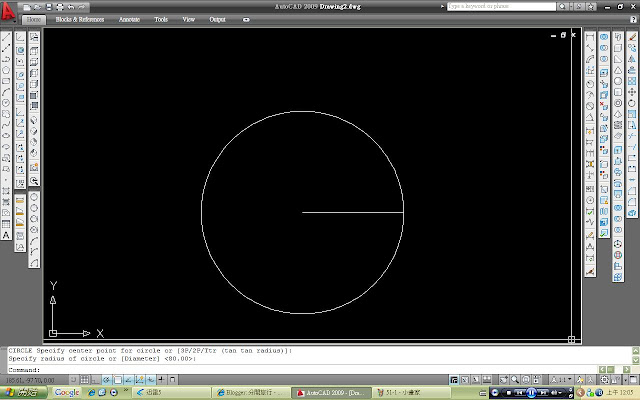Open the View ribbon tab
640x400 pixels.
(x=189, y=20)
